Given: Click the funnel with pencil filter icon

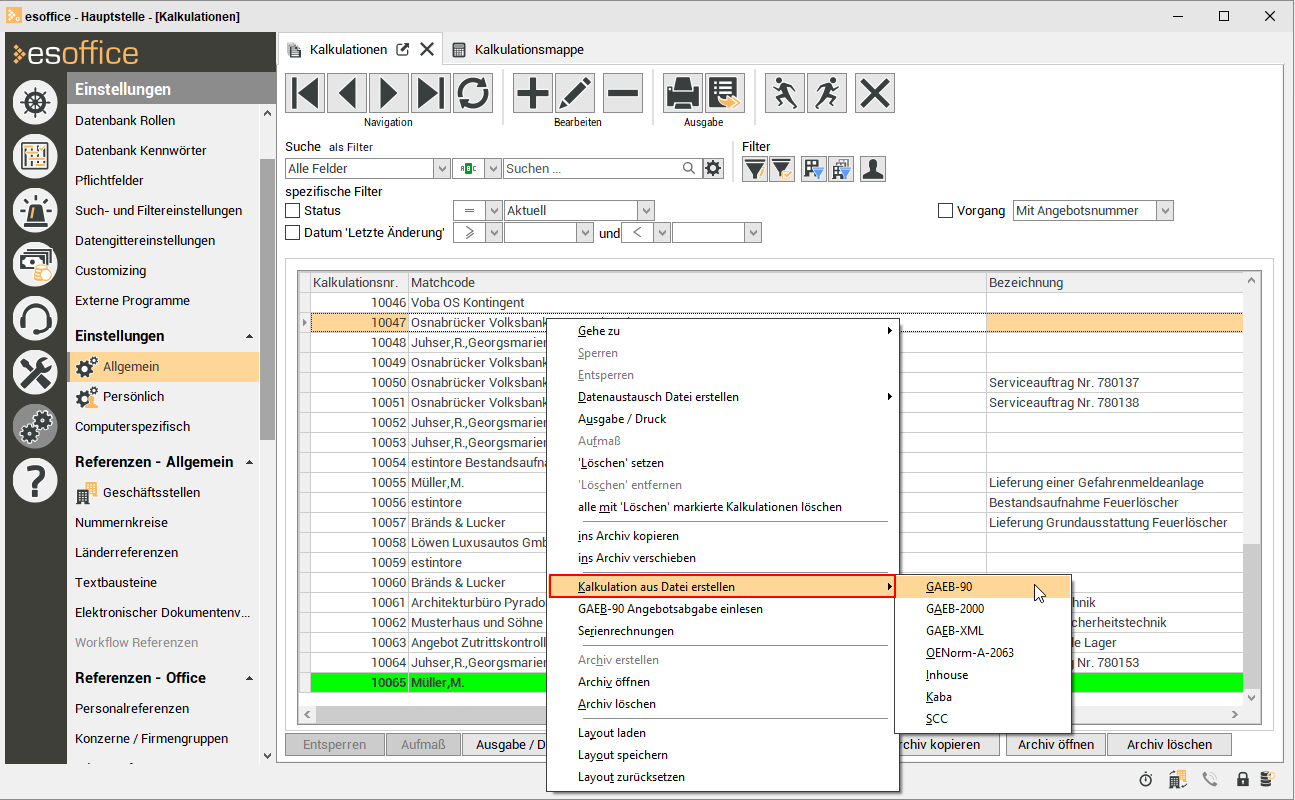Looking at the screenshot, I should (755, 169).
